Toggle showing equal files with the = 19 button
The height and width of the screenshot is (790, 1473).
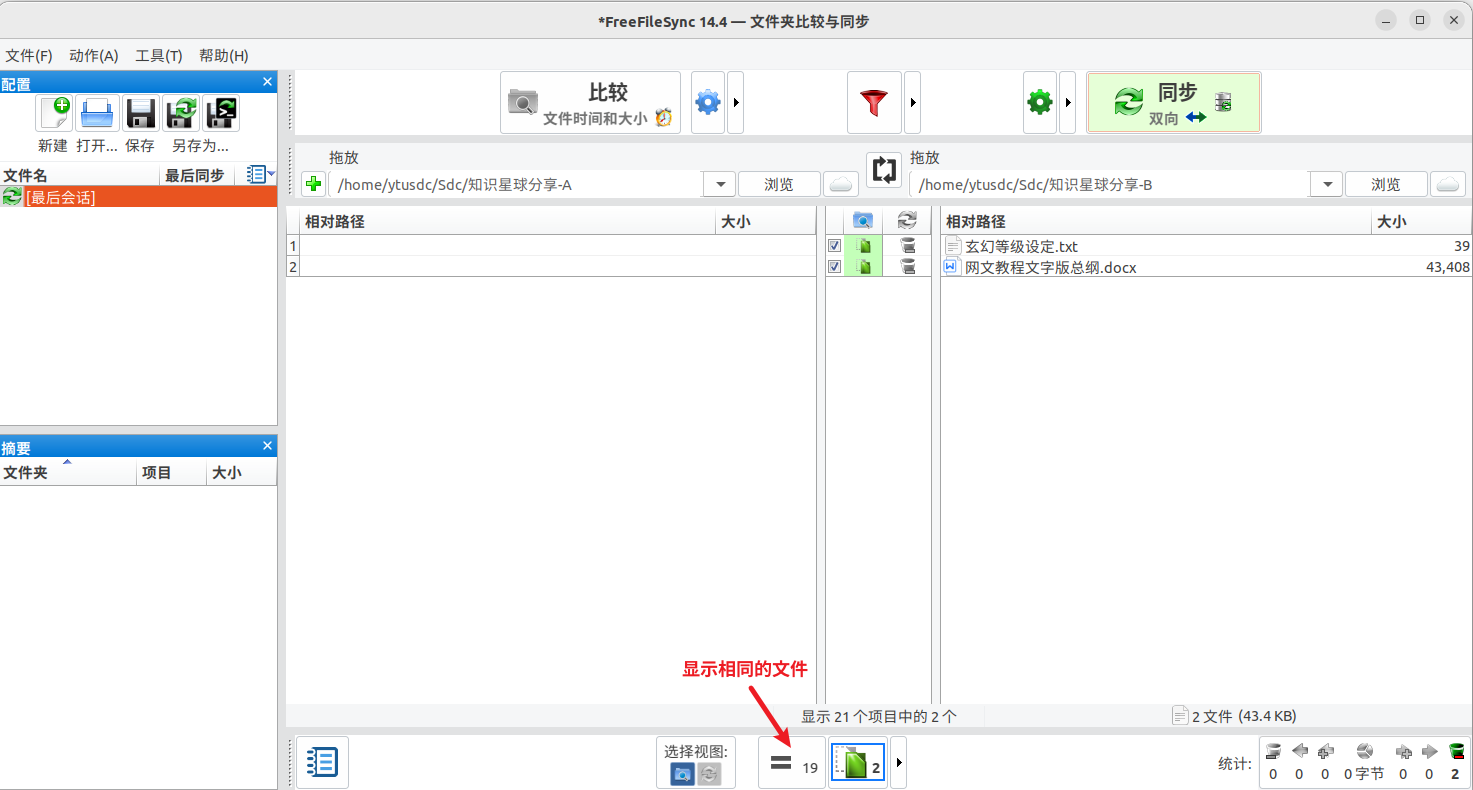click(789, 762)
